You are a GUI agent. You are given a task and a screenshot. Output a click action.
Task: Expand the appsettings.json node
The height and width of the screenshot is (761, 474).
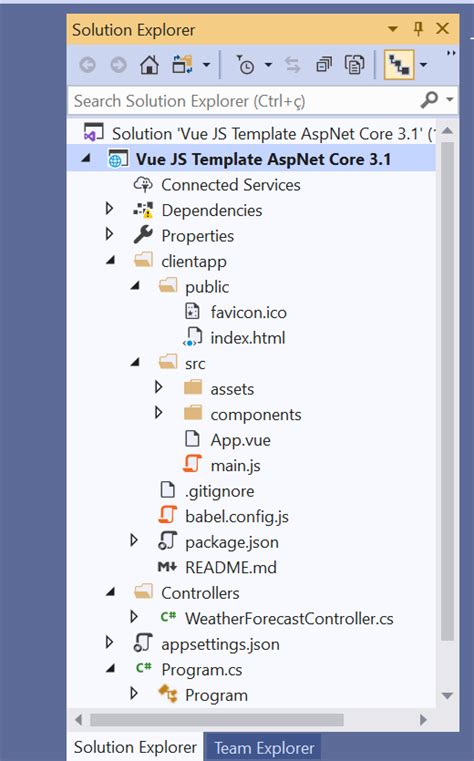click(x=110, y=643)
